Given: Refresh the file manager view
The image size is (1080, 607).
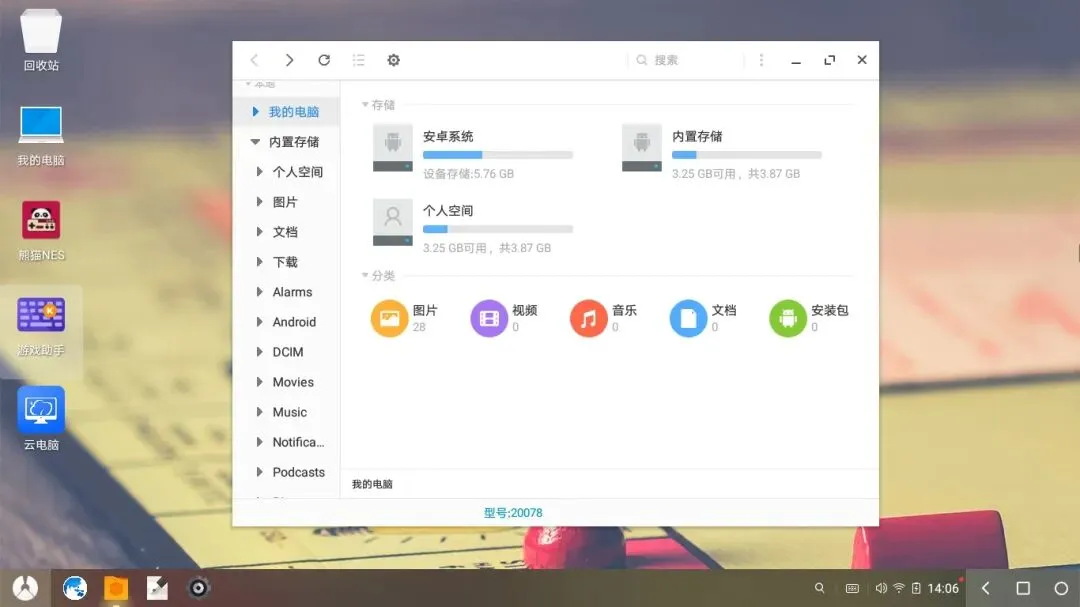Looking at the screenshot, I should pos(324,60).
